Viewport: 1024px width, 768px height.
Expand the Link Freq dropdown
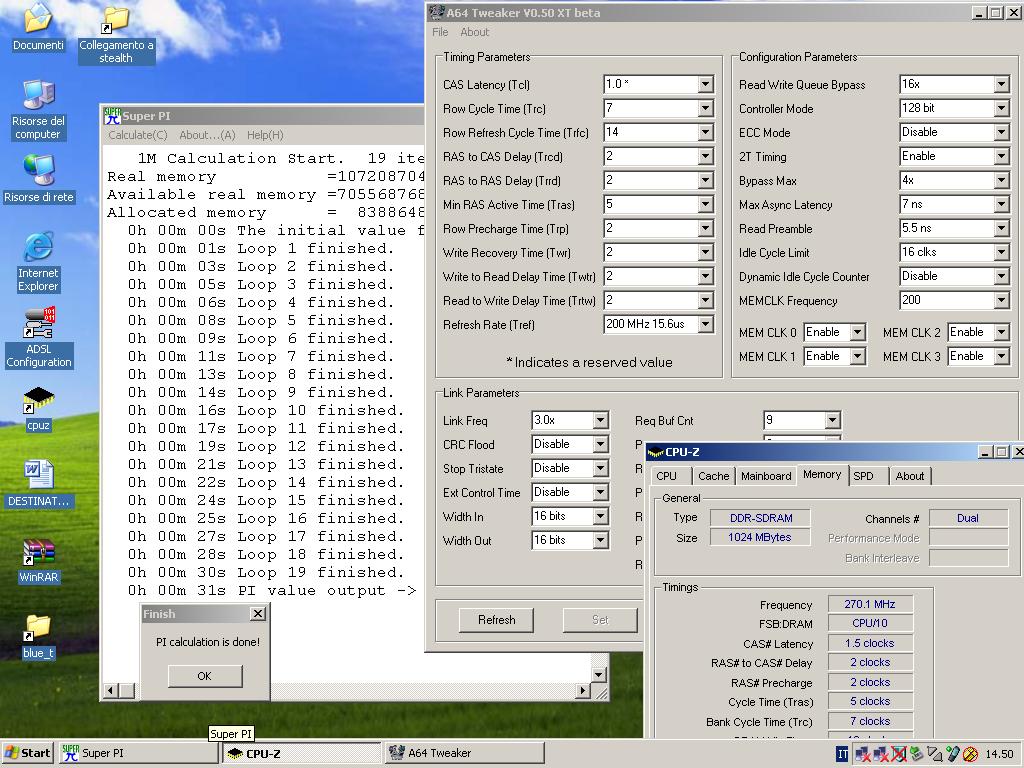601,421
